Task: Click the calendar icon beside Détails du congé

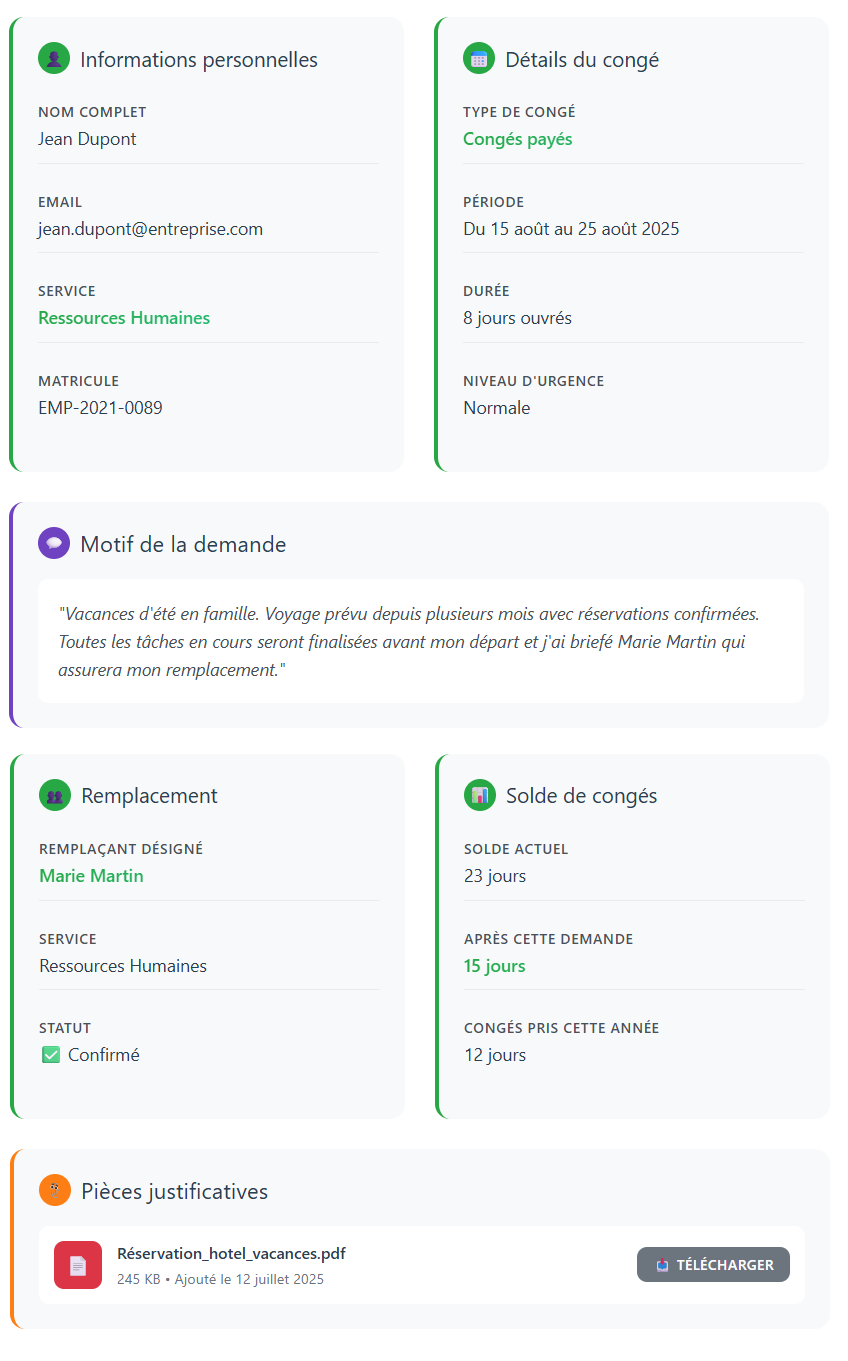Action: [479, 58]
